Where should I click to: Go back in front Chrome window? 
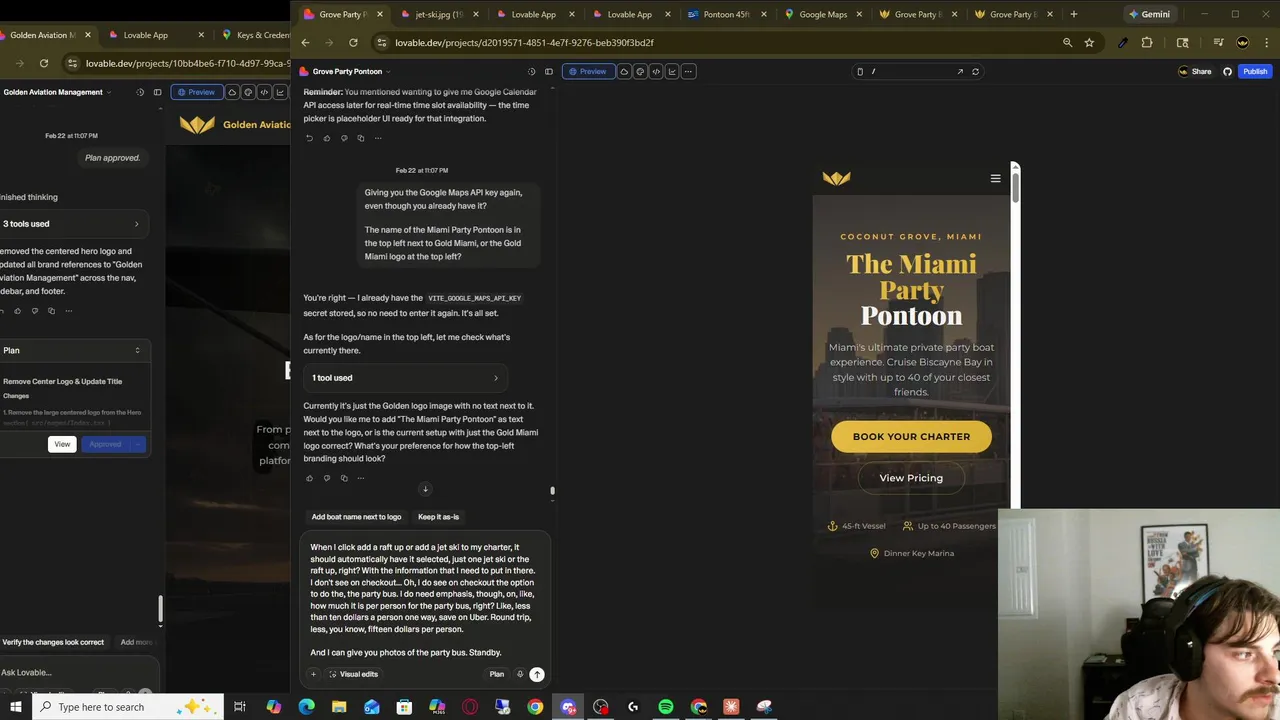(x=305, y=43)
